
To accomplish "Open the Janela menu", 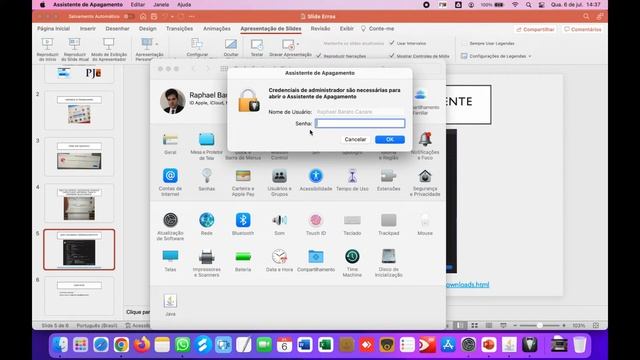I will [161, 4].
